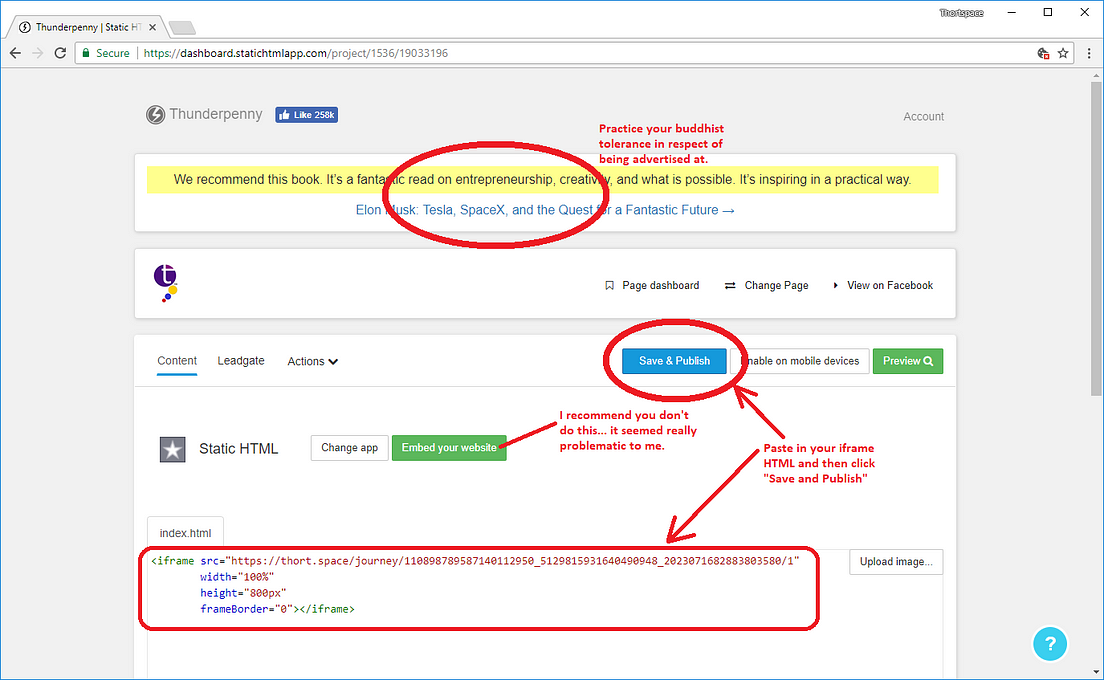Open the Chrome three-dot menu
Image resolution: width=1104 pixels, height=680 pixels.
click(x=1089, y=53)
